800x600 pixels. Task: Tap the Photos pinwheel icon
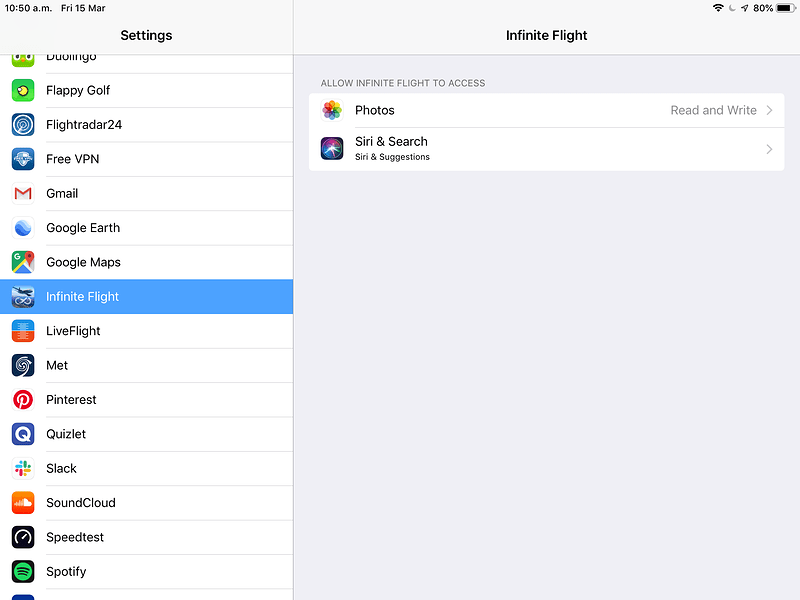tap(332, 110)
